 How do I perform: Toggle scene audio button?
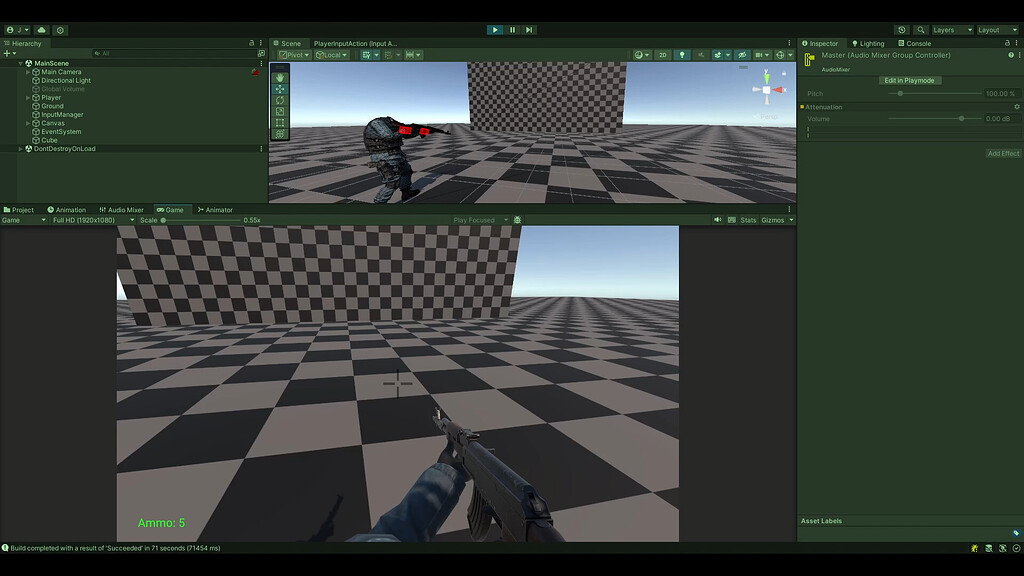(x=701, y=55)
